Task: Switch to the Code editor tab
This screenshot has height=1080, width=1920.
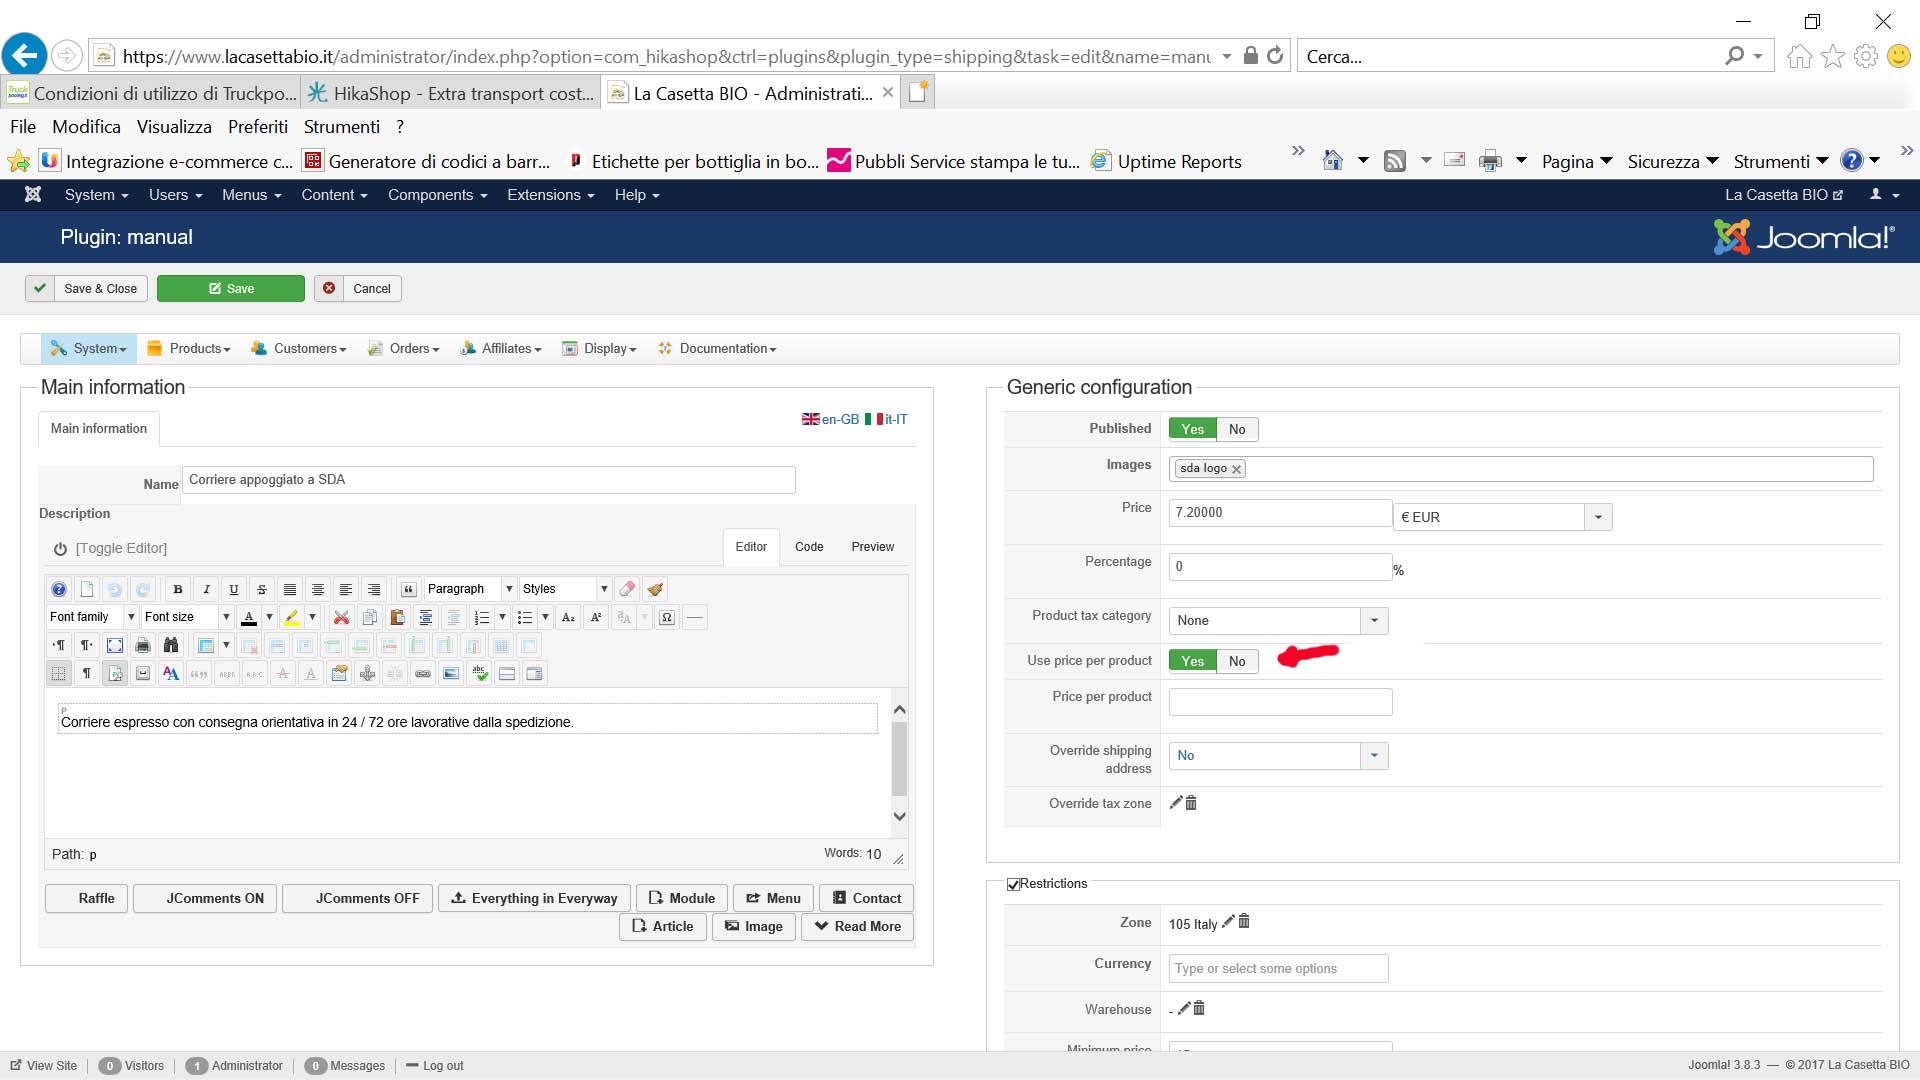Action: (x=809, y=547)
